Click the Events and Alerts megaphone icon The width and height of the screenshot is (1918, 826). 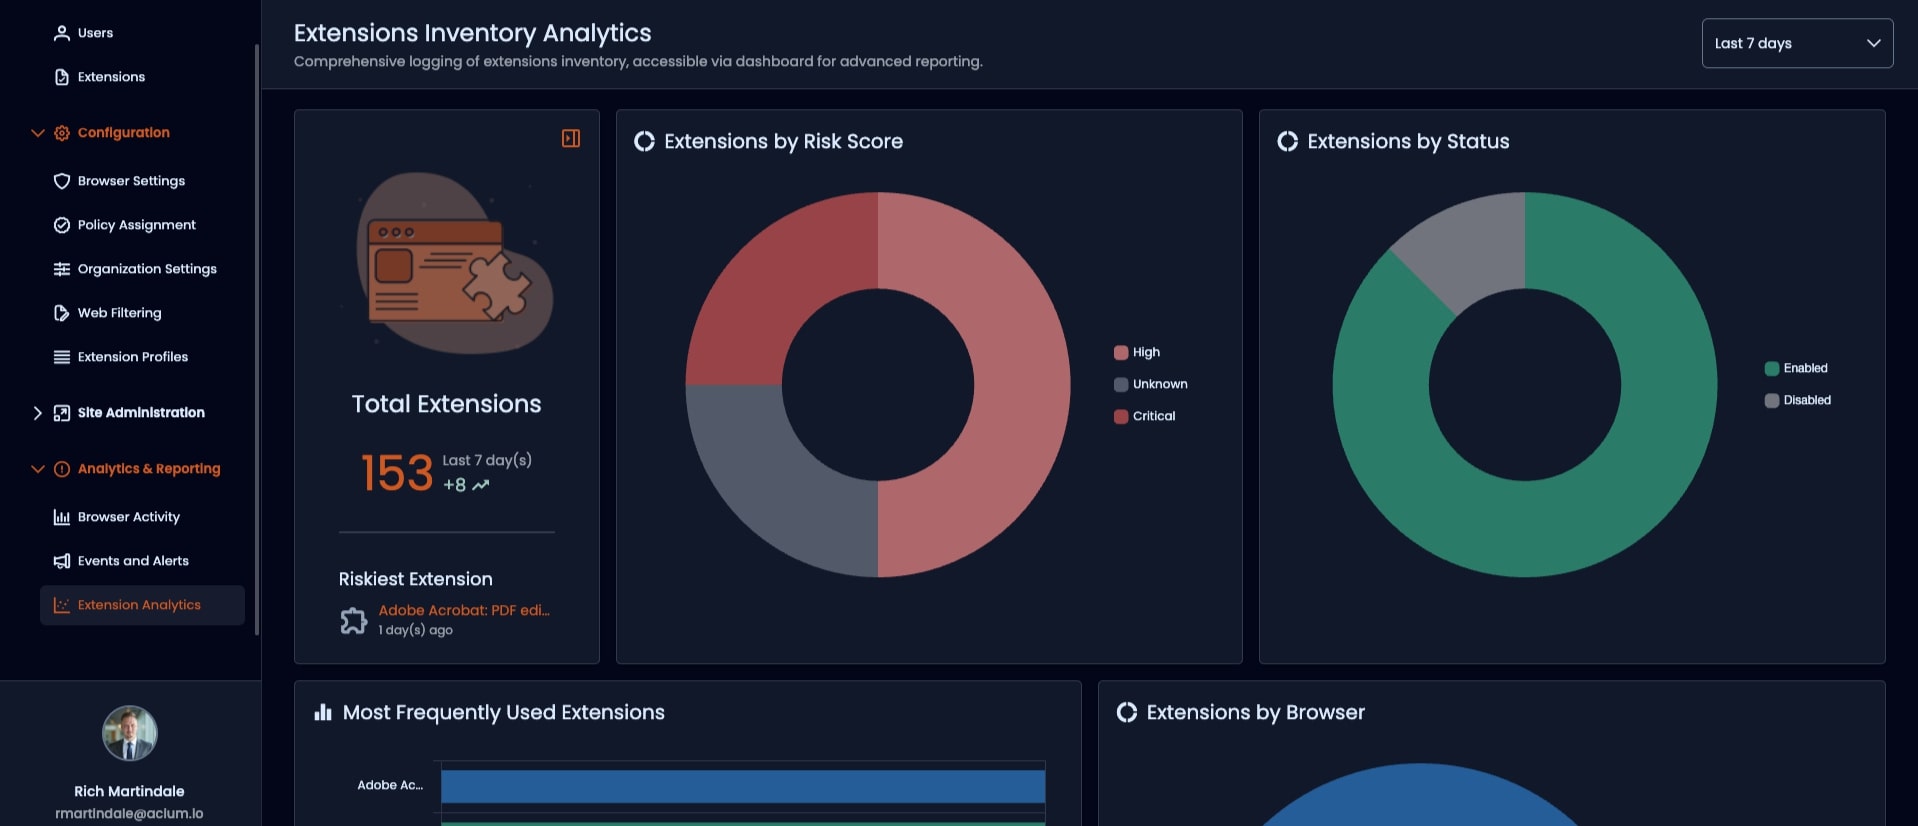point(61,561)
